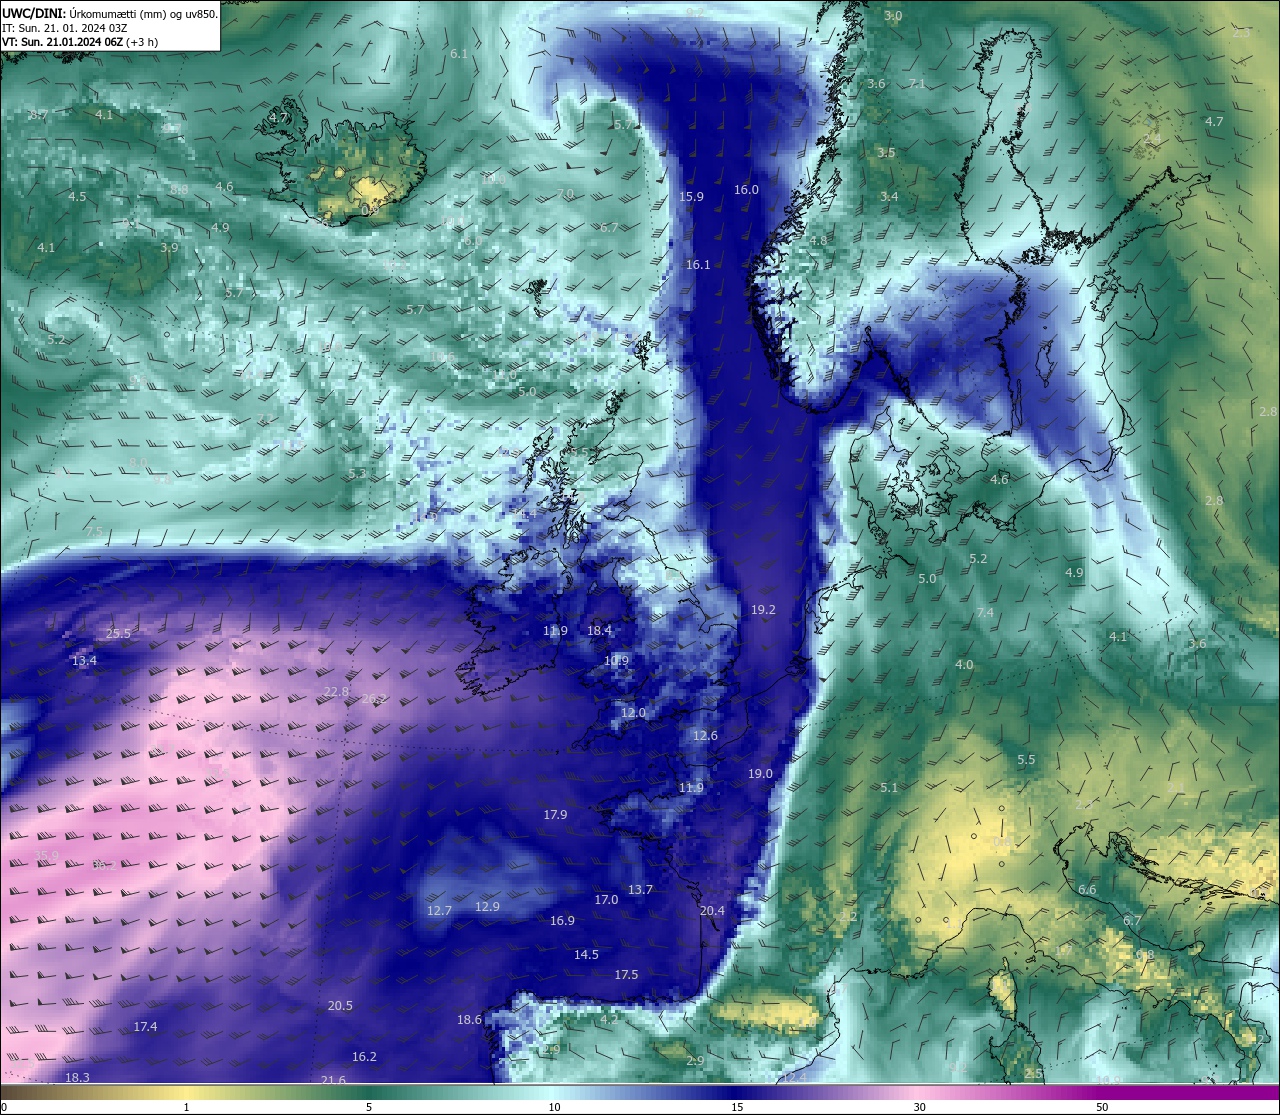Select the 7.1 value over northern Norway
The image size is (1280, 1115).
[916, 83]
